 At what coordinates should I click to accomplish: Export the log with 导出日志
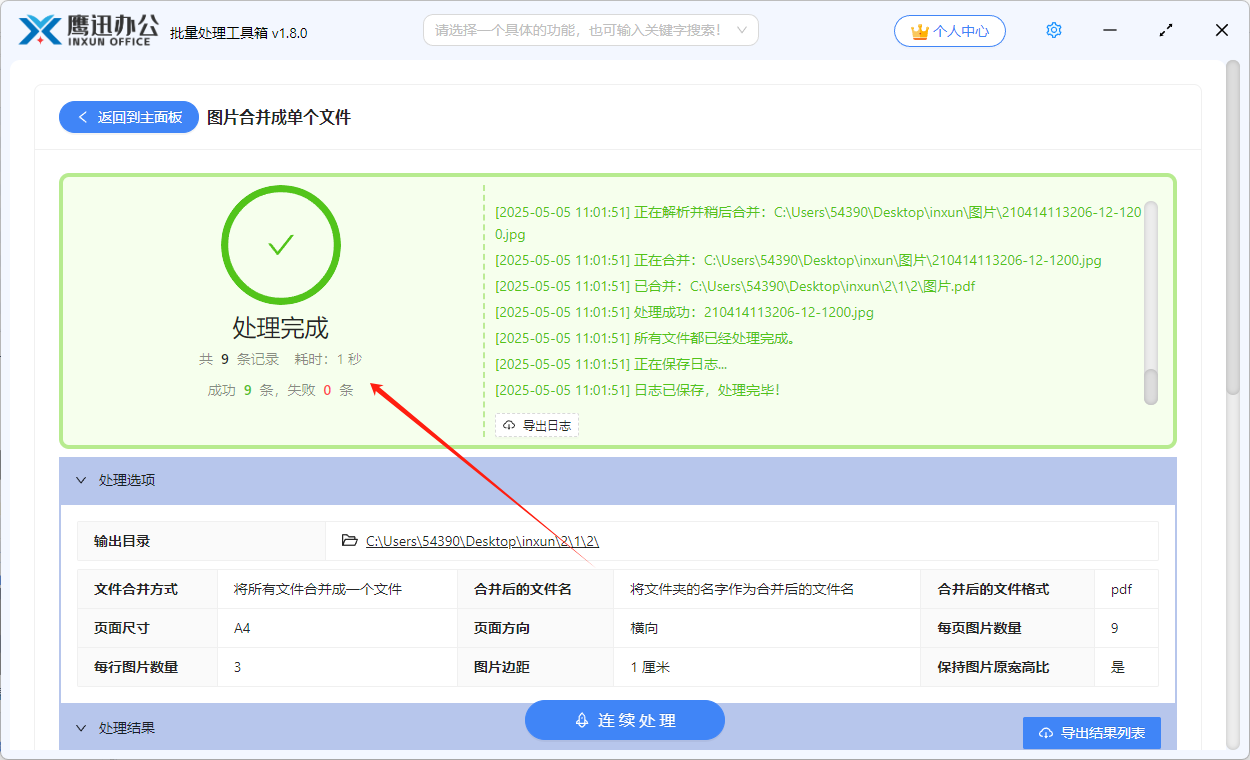pos(537,425)
